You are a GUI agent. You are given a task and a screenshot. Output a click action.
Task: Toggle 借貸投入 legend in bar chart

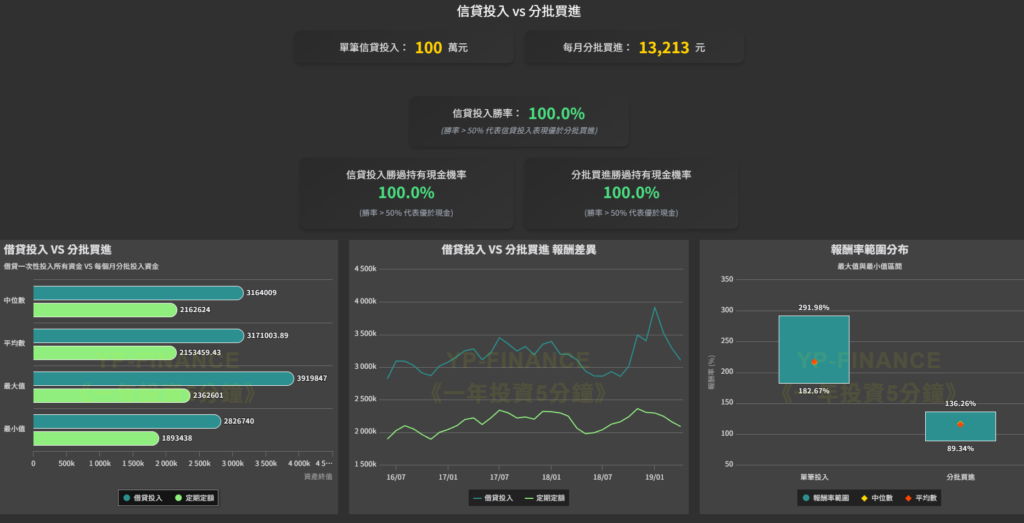pos(142,497)
